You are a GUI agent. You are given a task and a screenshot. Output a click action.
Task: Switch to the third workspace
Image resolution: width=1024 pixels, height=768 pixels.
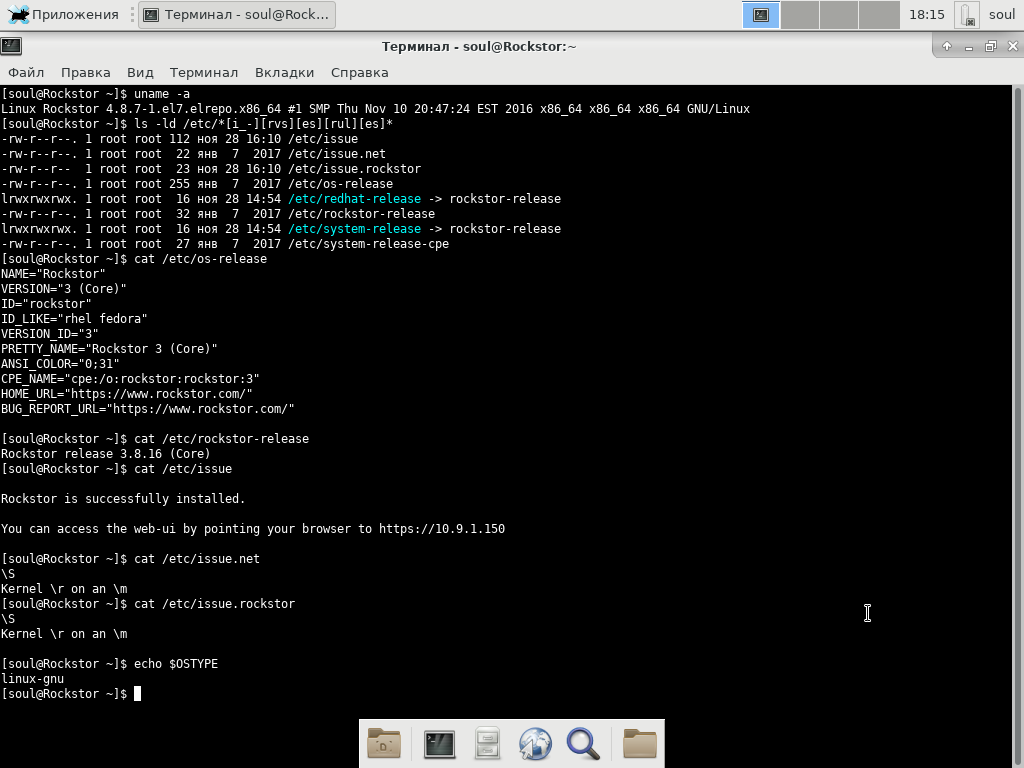[839, 15]
